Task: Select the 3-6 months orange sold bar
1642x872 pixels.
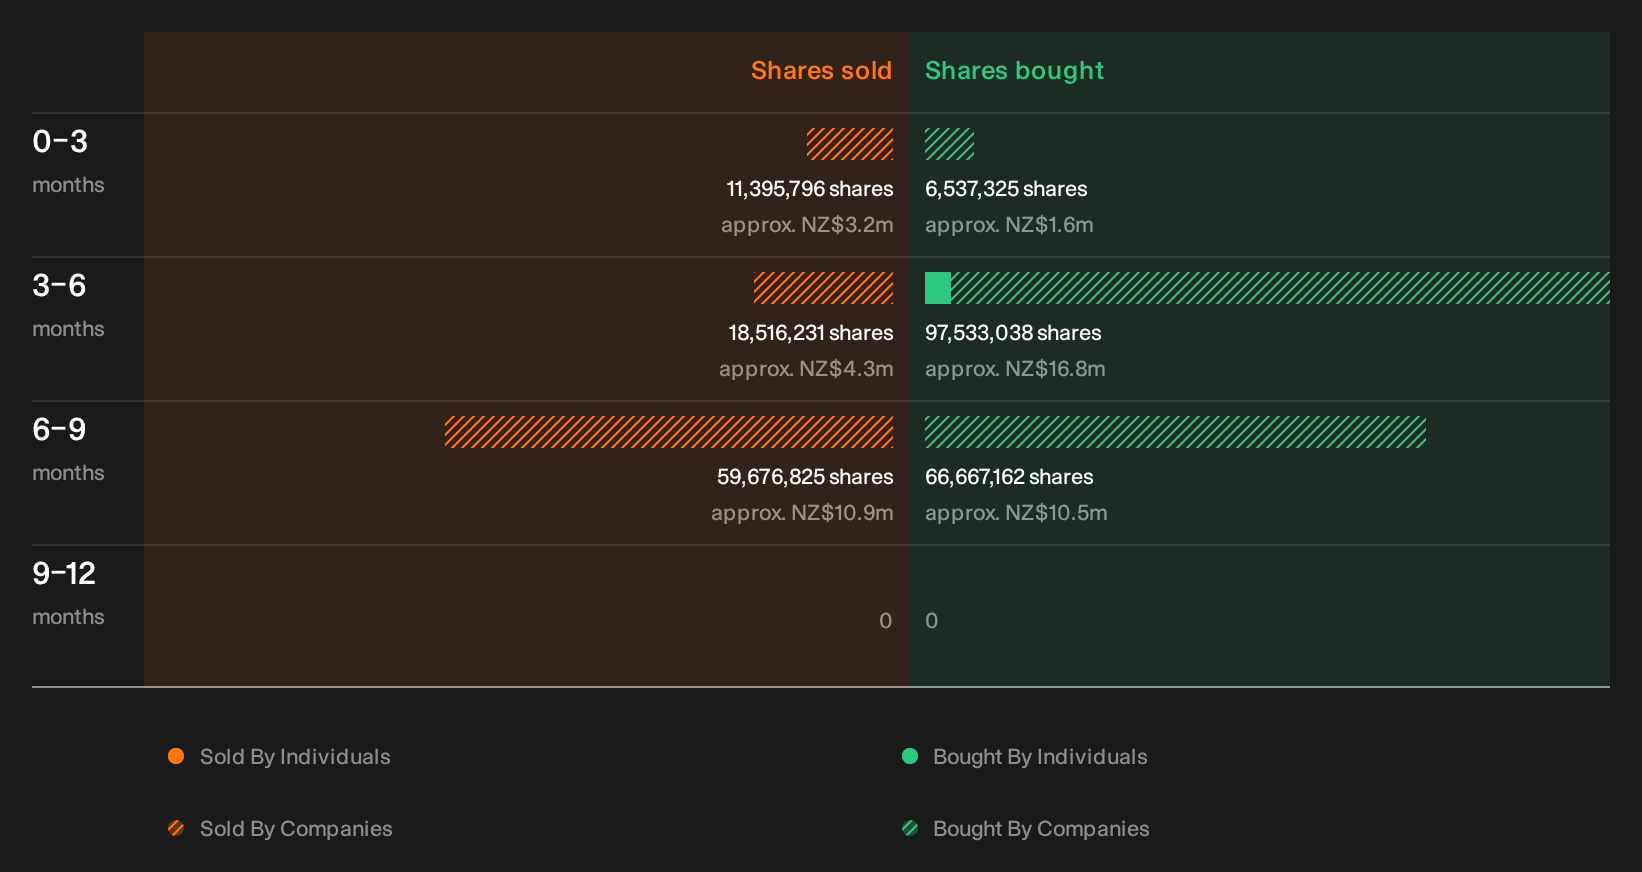Action: tap(823, 288)
